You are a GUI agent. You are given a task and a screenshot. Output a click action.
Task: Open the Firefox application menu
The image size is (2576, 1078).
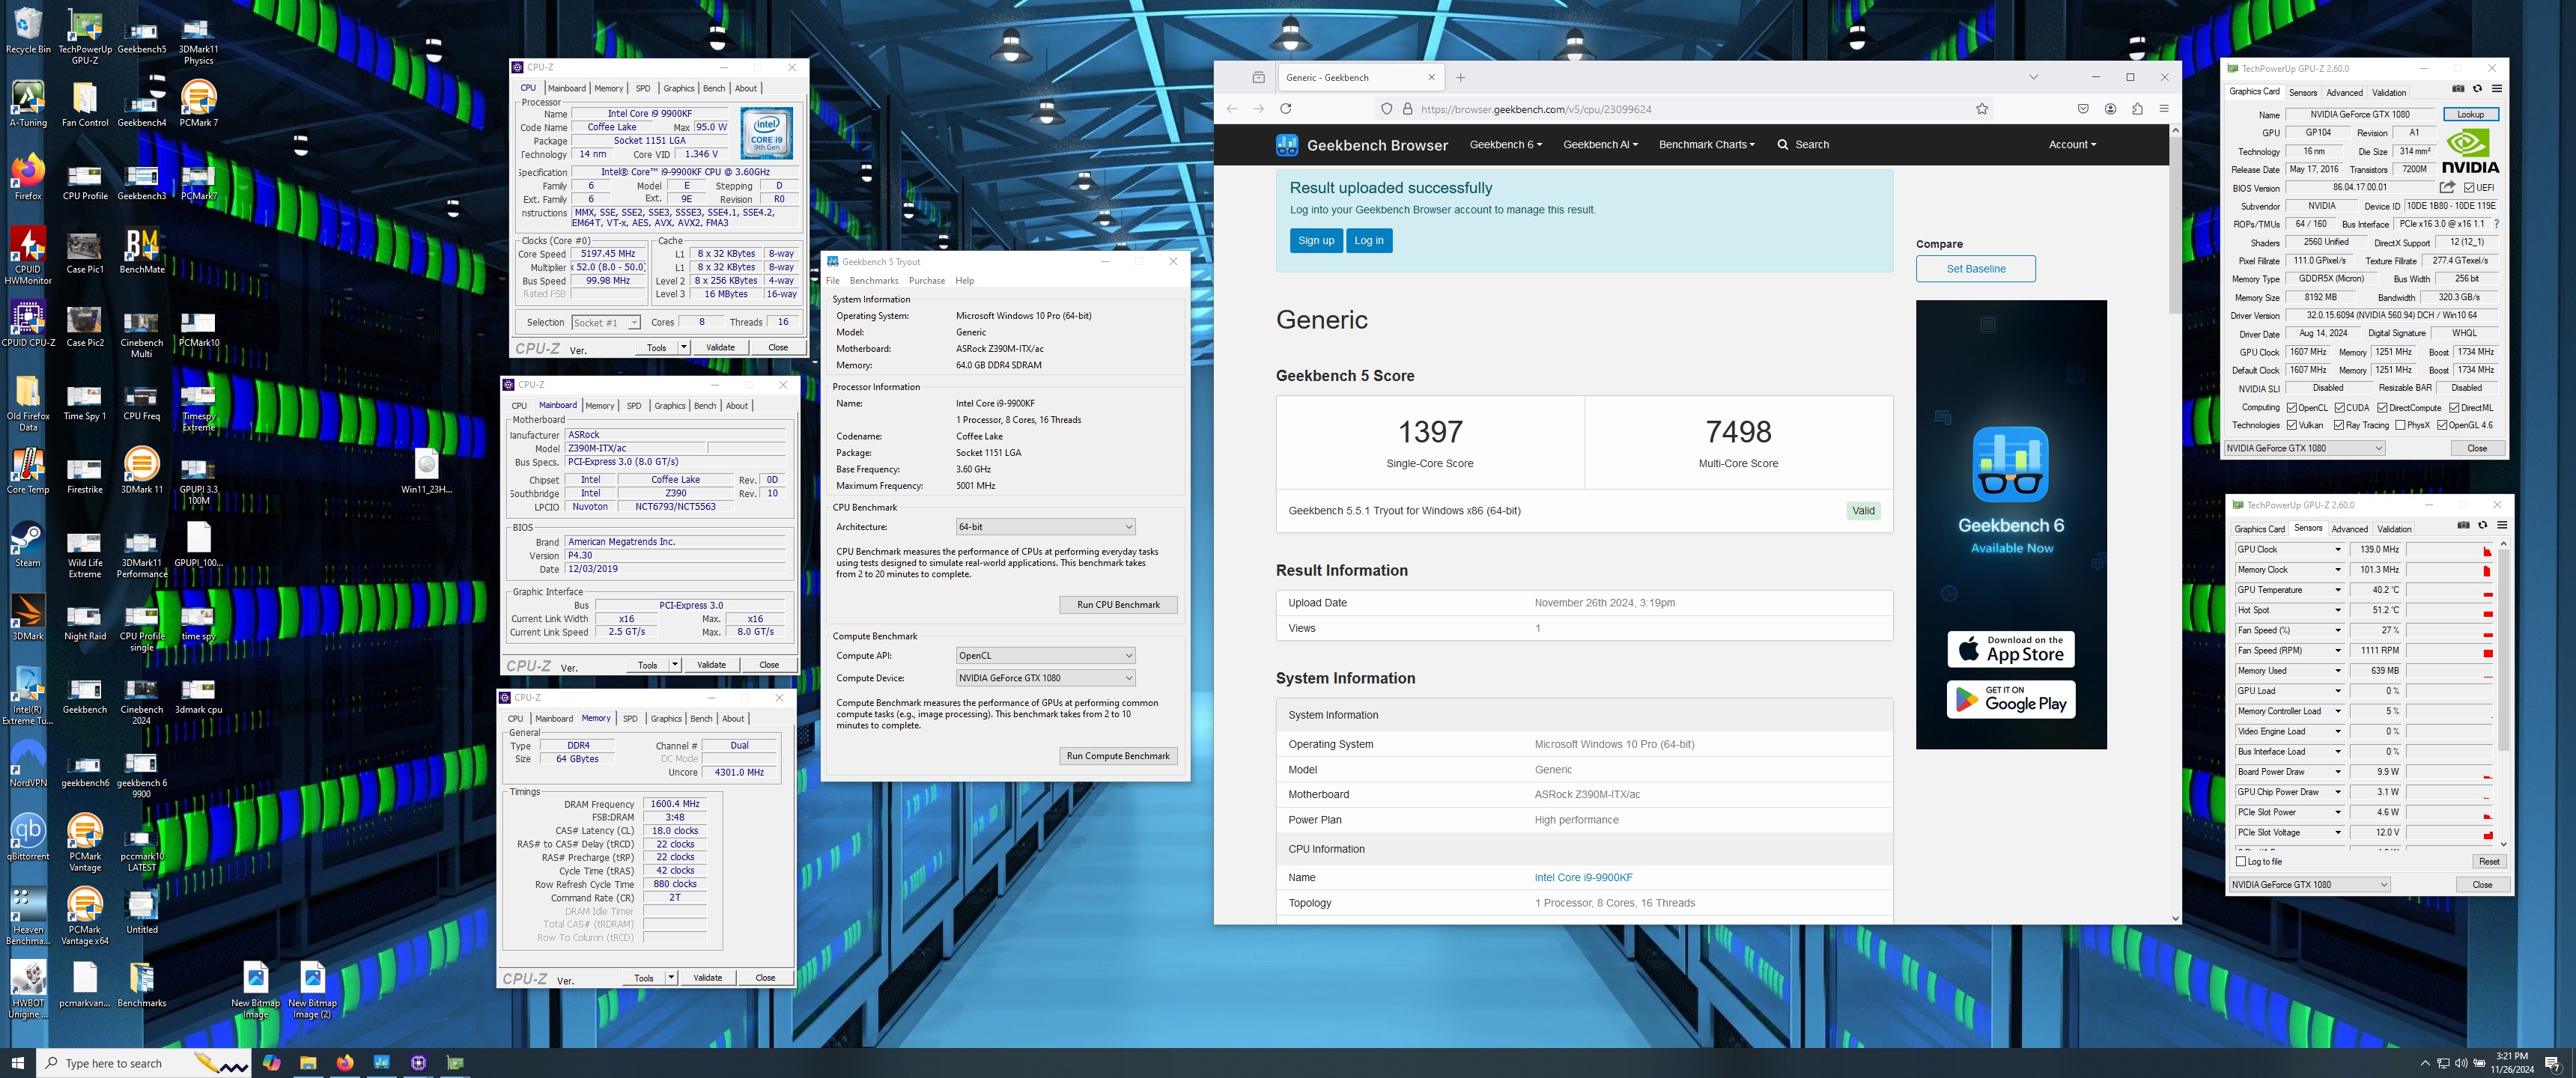tap(2164, 109)
